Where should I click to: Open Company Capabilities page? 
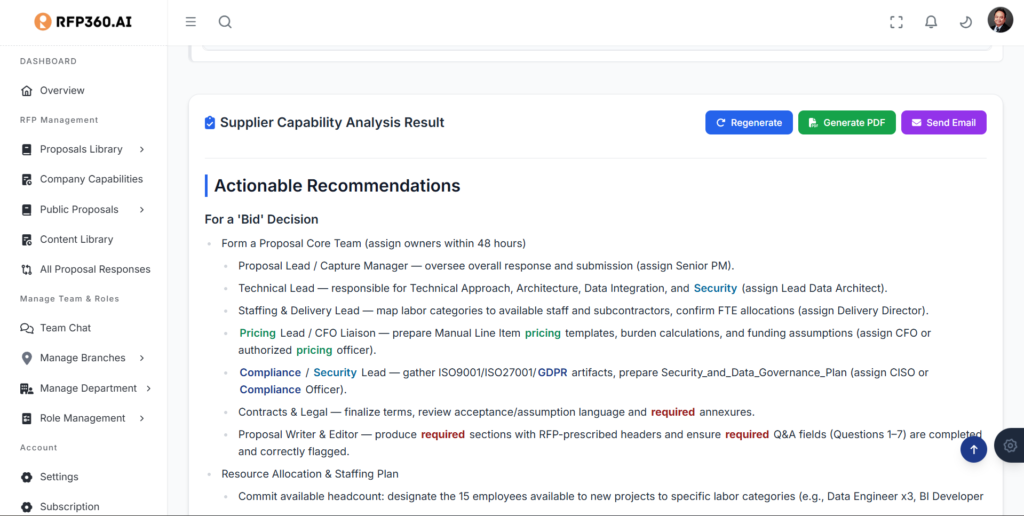(x=90, y=180)
